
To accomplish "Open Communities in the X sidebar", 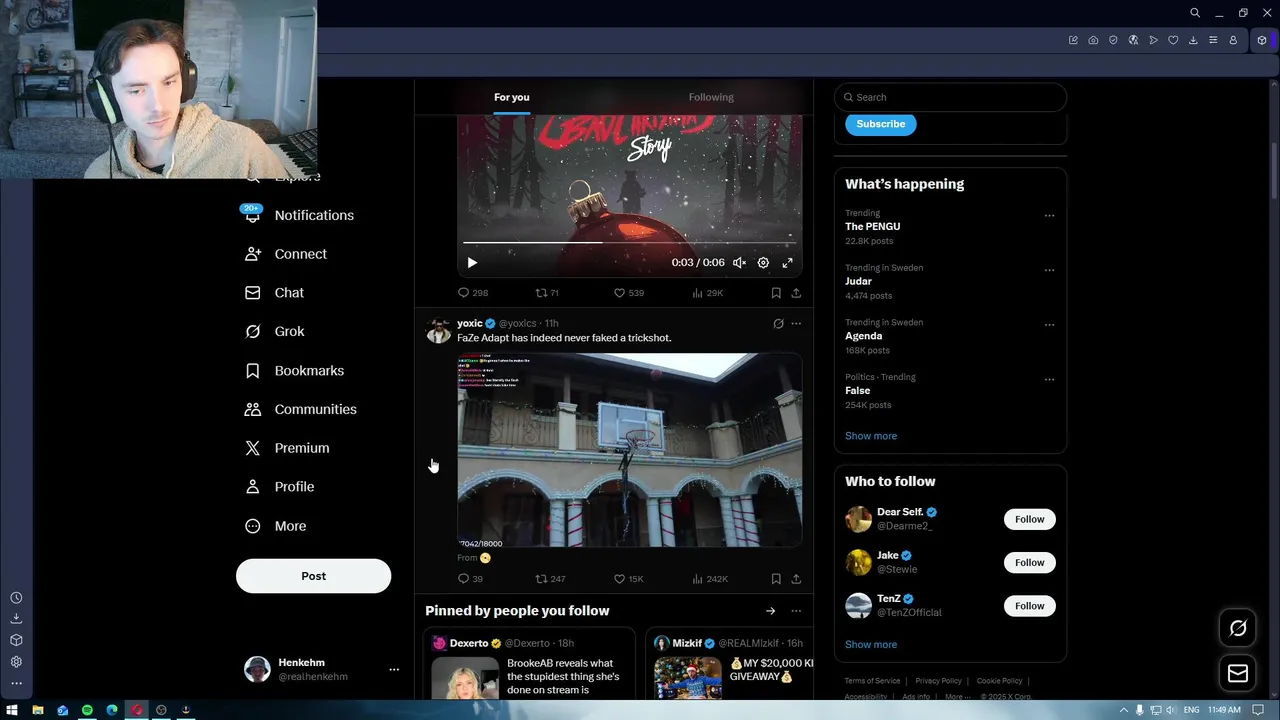I will tap(300, 409).
